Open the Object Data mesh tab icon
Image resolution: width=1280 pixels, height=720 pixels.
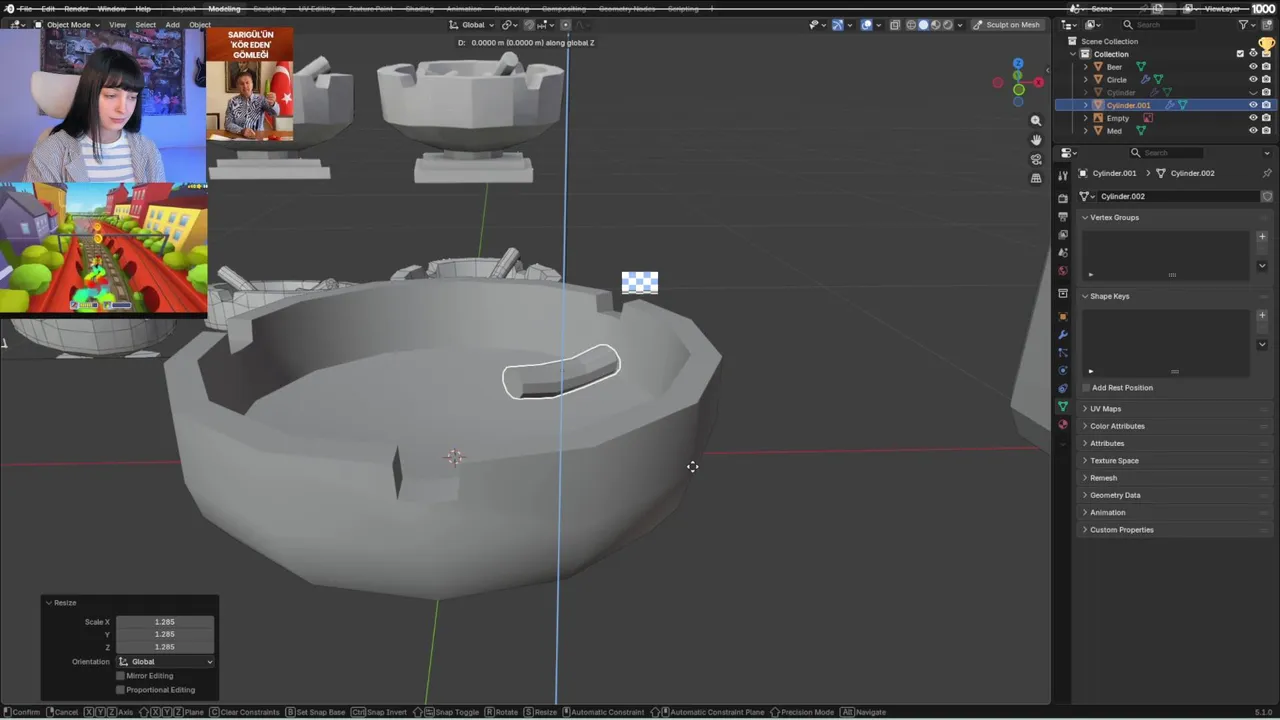1063,406
